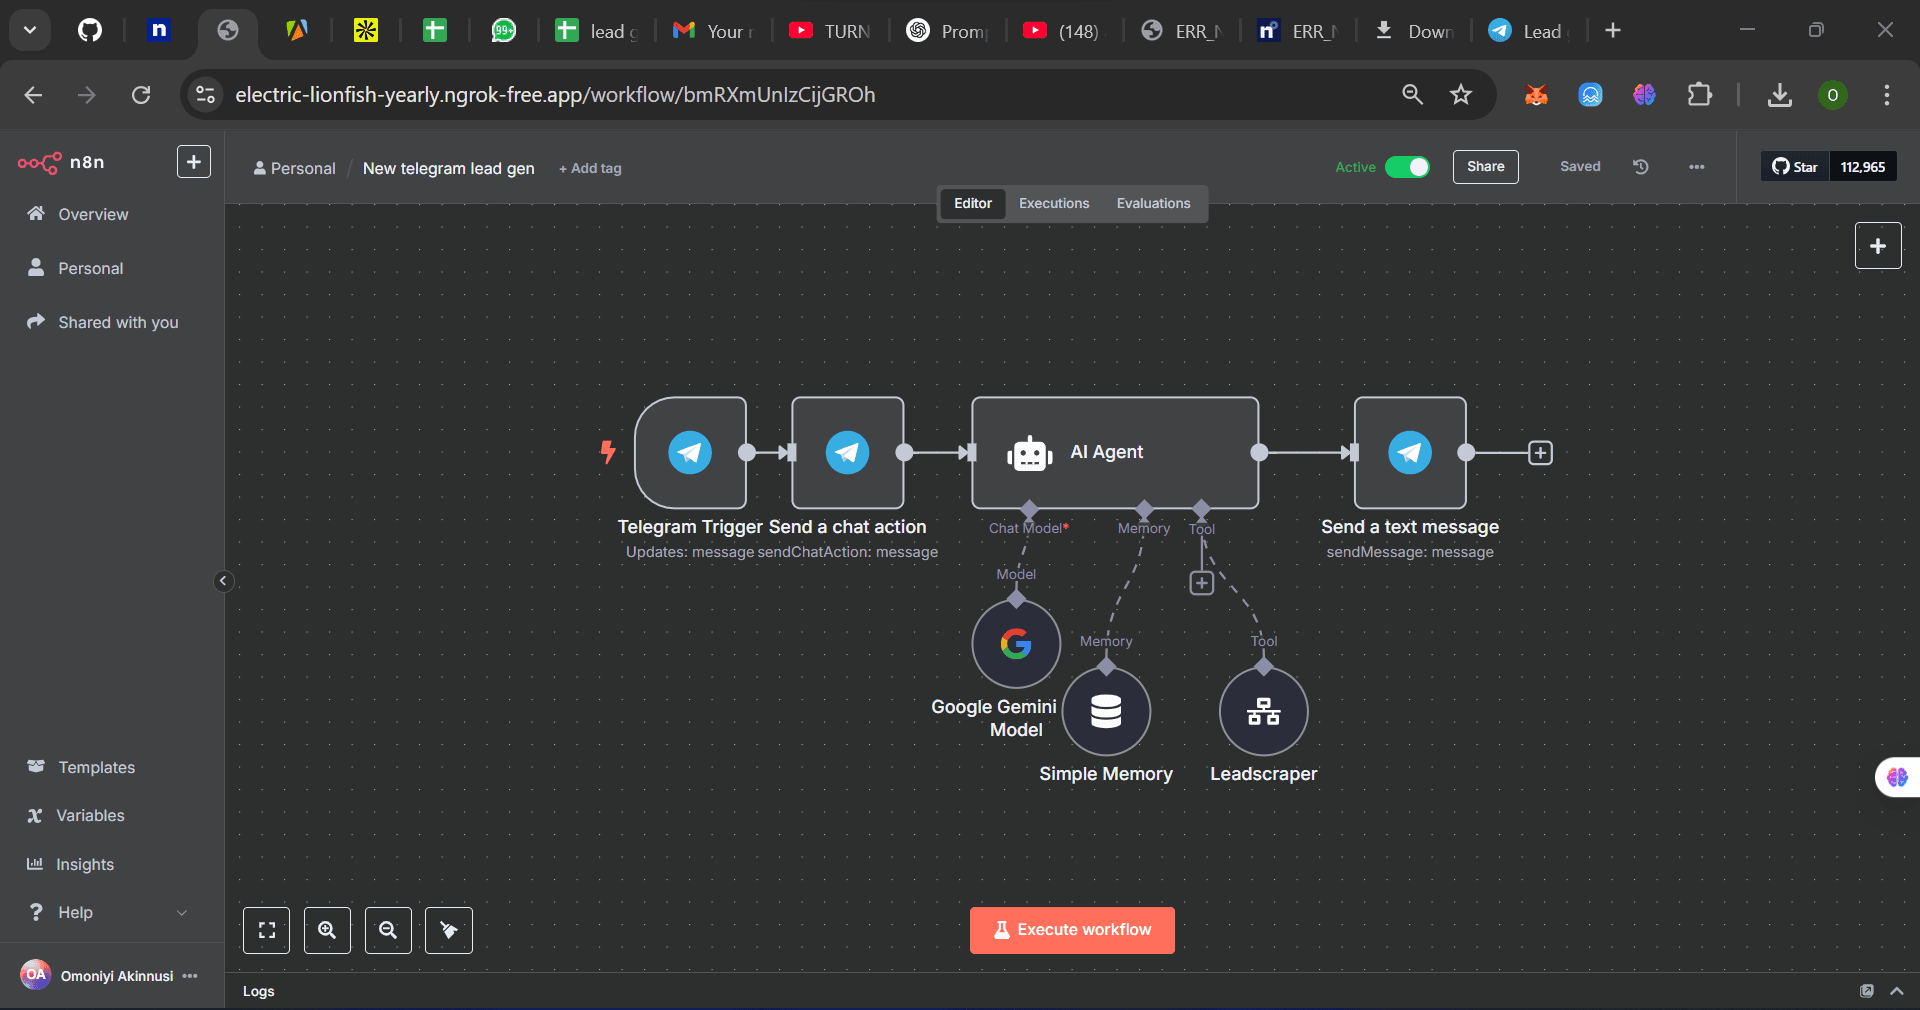
Task: Add another tool to the AI Agent
Action: 1202,583
